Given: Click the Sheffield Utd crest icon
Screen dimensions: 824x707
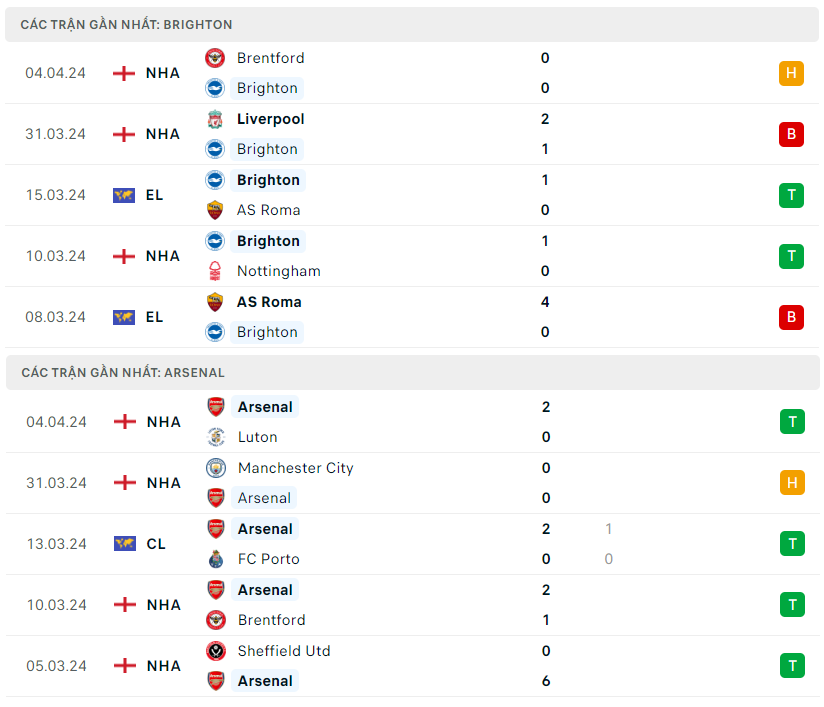Looking at the screenshot, I should pyautogui.click(x=216, y=651).
